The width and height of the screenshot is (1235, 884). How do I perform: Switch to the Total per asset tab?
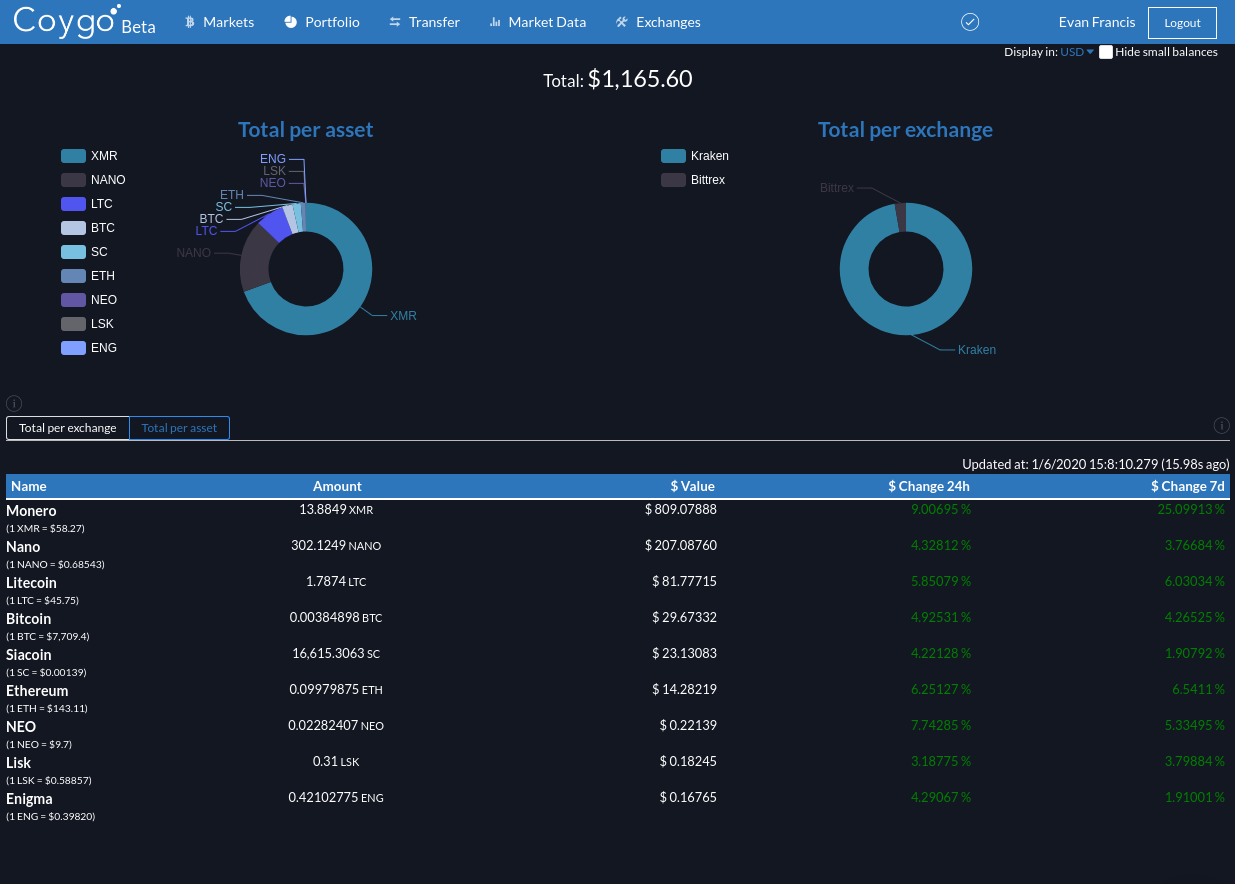pyautogui.click(x=180, y=428)
